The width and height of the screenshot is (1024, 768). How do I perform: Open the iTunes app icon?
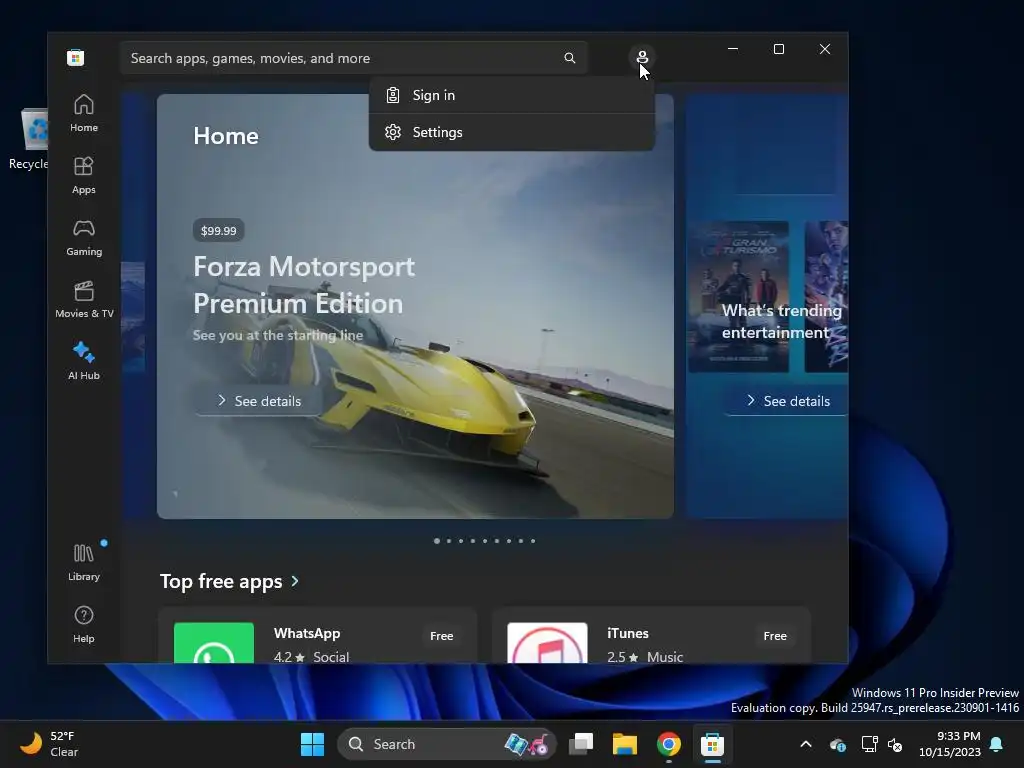pos(547,643)
